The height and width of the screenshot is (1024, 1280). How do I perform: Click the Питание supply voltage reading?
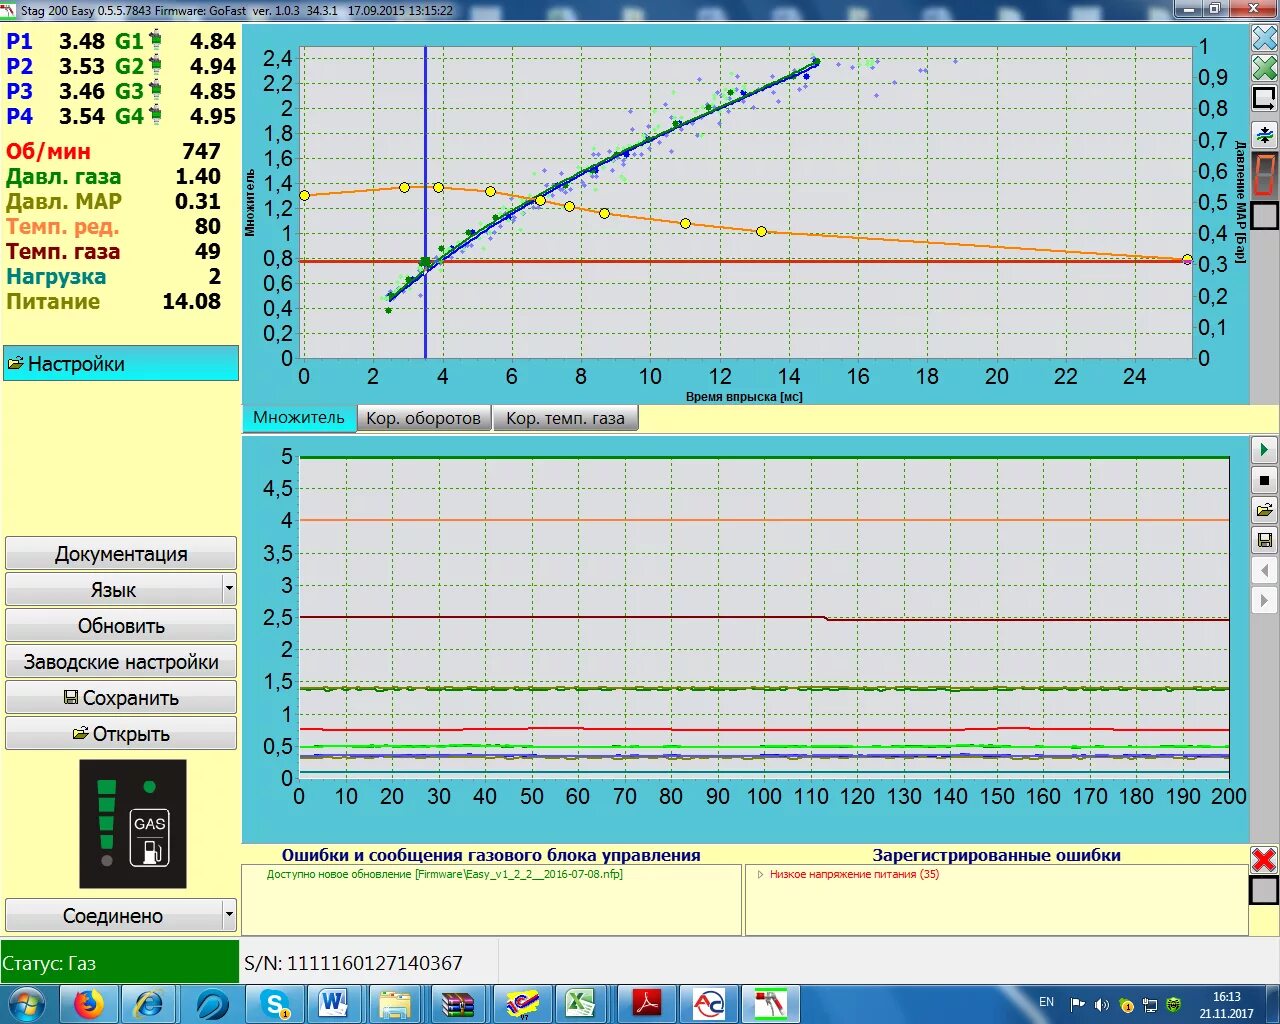(x=113, y=301)
